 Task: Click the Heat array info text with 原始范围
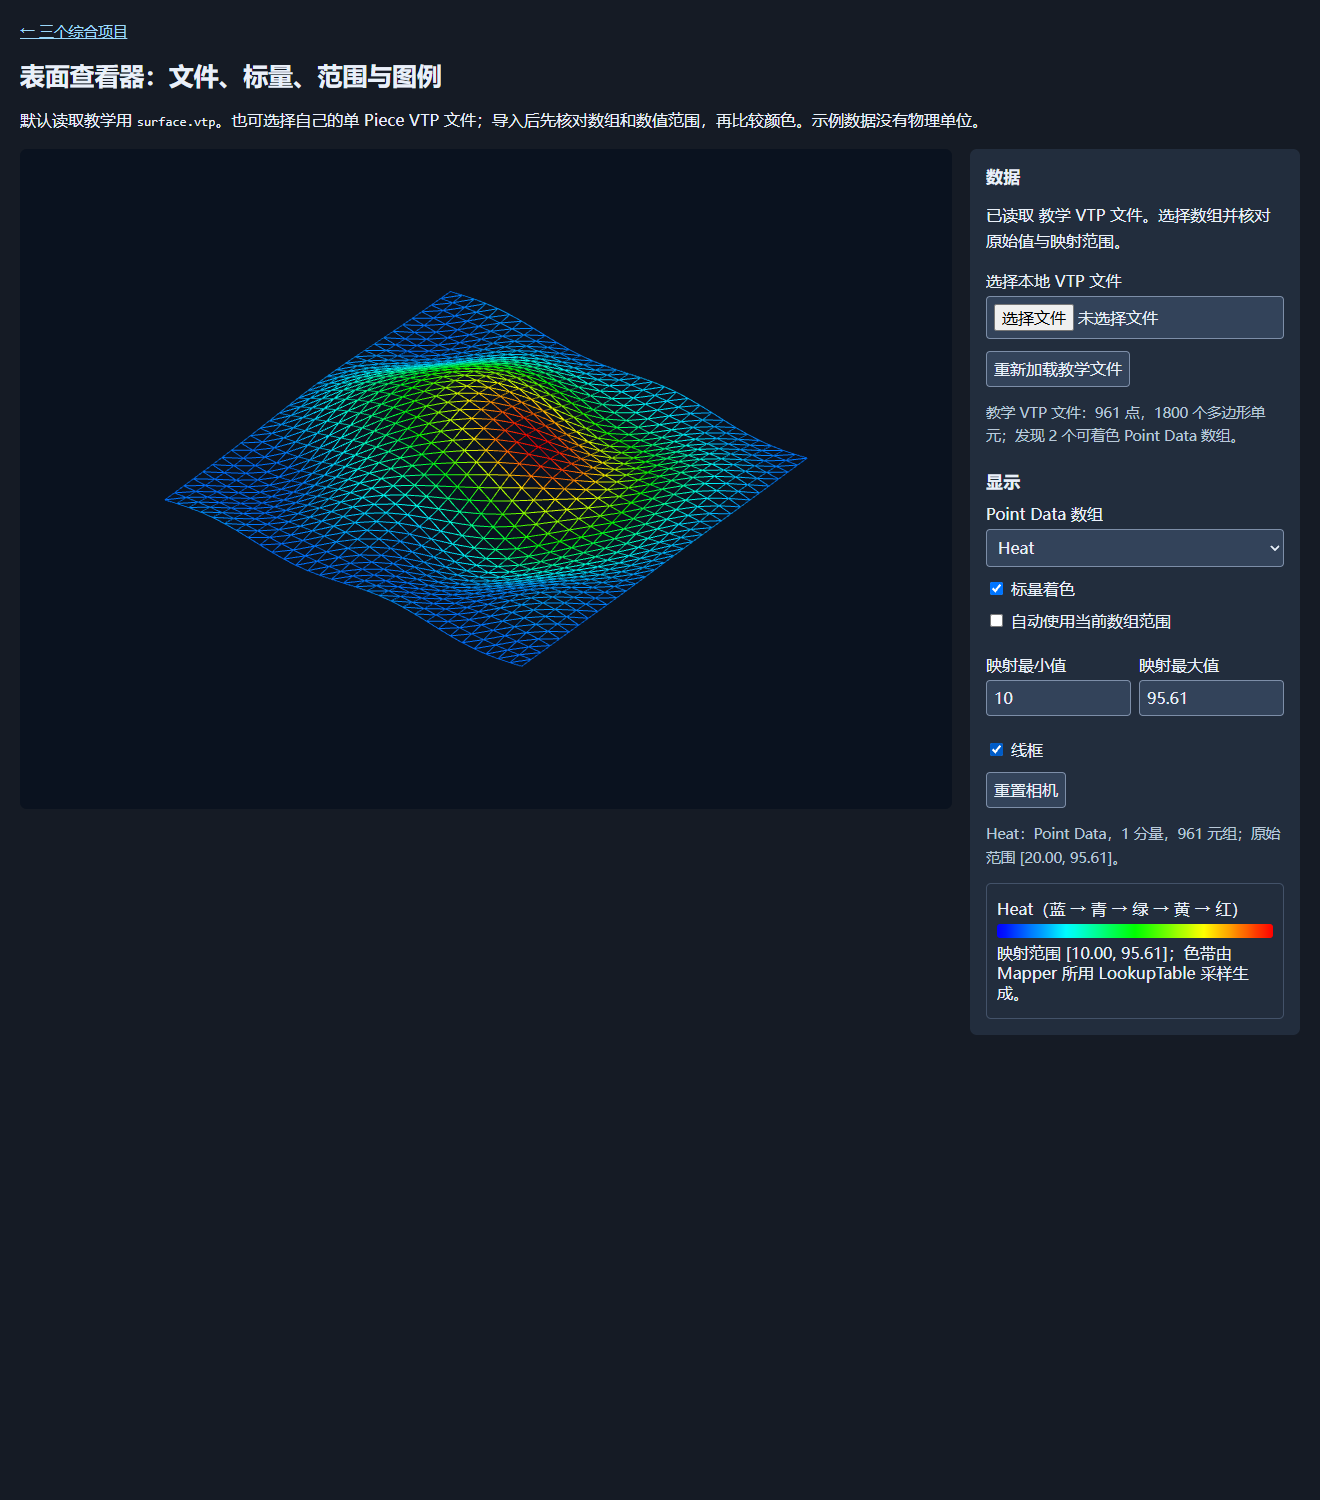pyautogui.click(x=1134, y=846)
